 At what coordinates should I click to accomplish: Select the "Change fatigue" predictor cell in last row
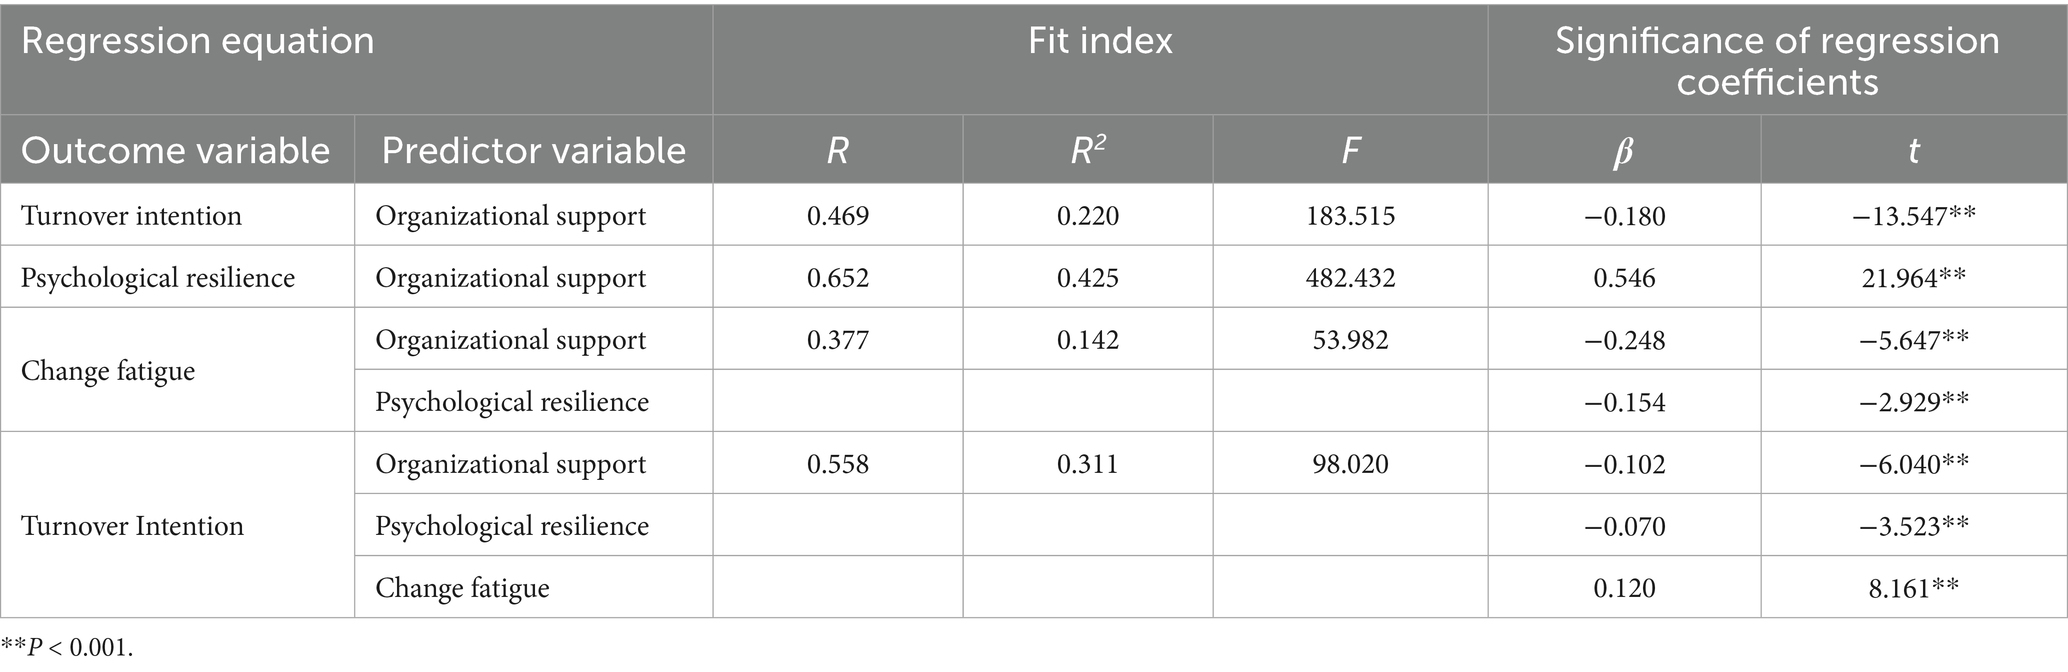point(462,588)
